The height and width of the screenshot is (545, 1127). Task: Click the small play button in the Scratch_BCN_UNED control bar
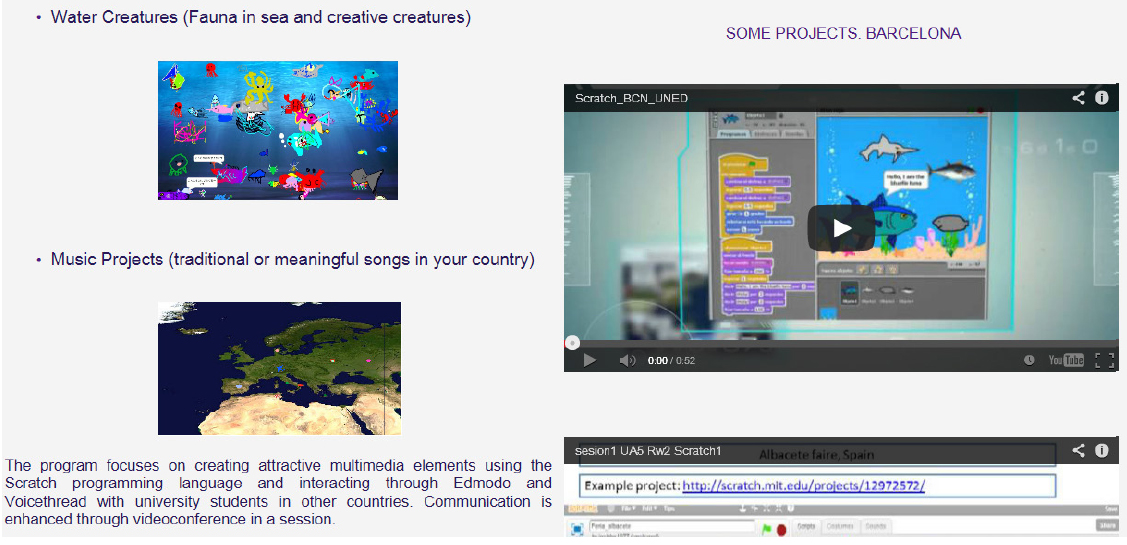tap(589, 360)
